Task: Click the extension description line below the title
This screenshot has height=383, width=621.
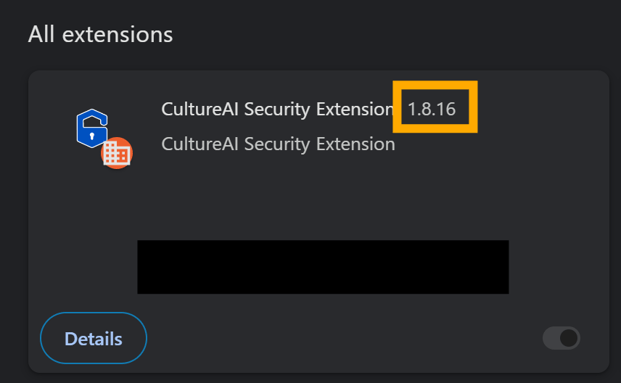Action: point(278,144)
